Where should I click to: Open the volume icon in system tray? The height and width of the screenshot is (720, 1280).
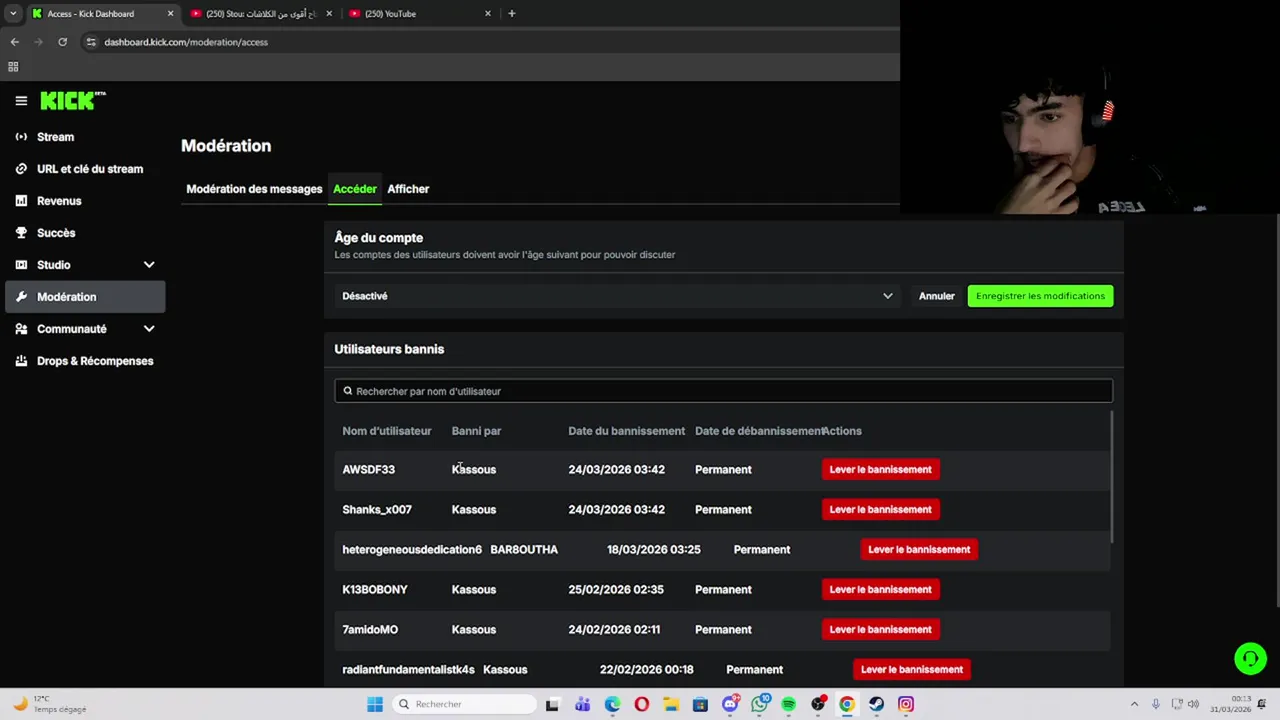(1192, 704)
